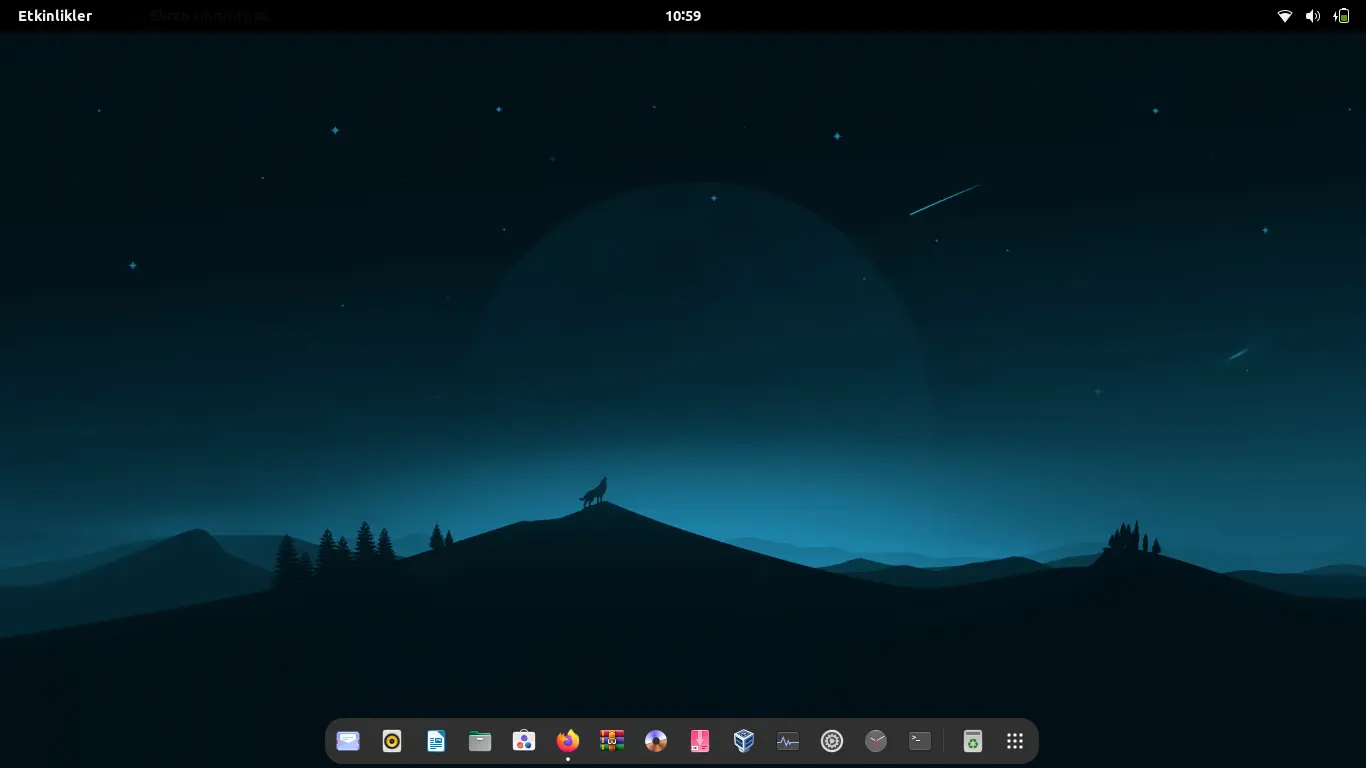
Task: Click the battery status icon
Action: 1342,16
